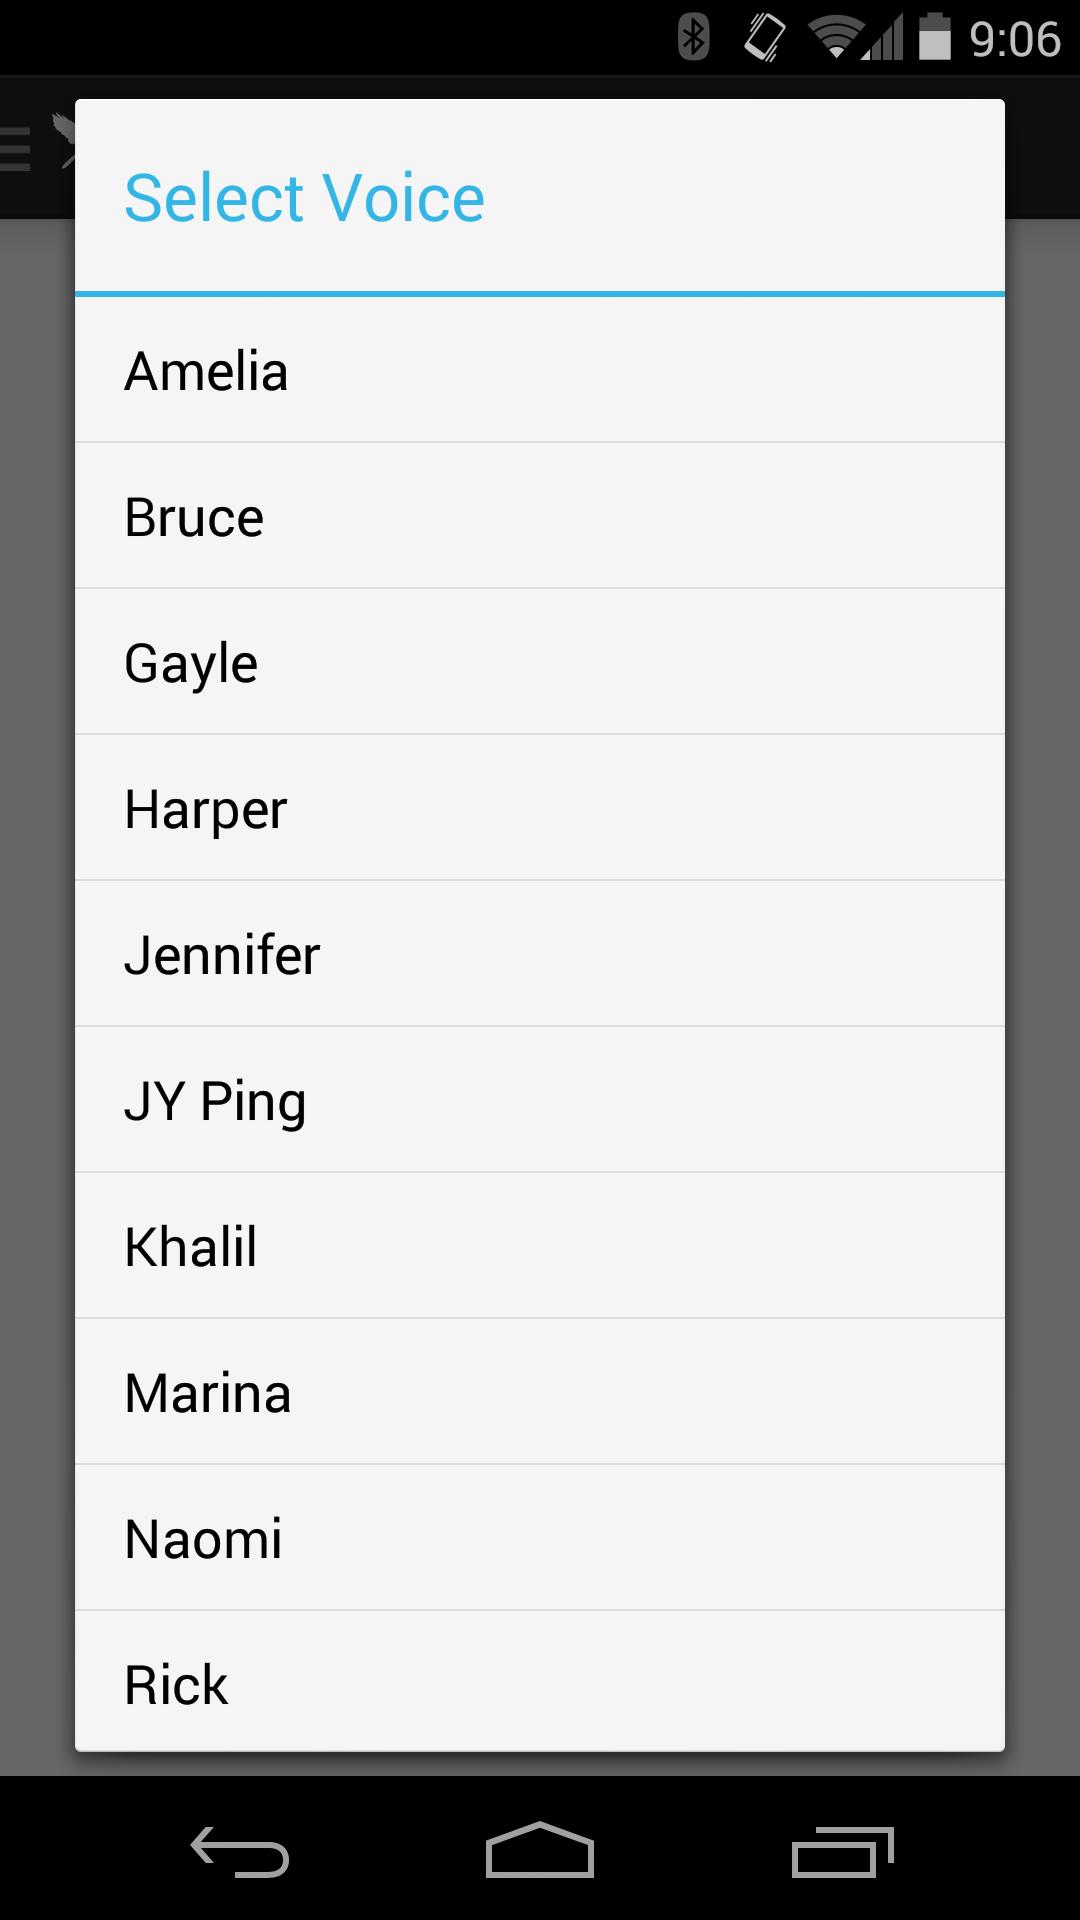The width and height of the screenshot is (1080, 1920).
Task: Select the JY Ping voice
Action: (540, 1101)
